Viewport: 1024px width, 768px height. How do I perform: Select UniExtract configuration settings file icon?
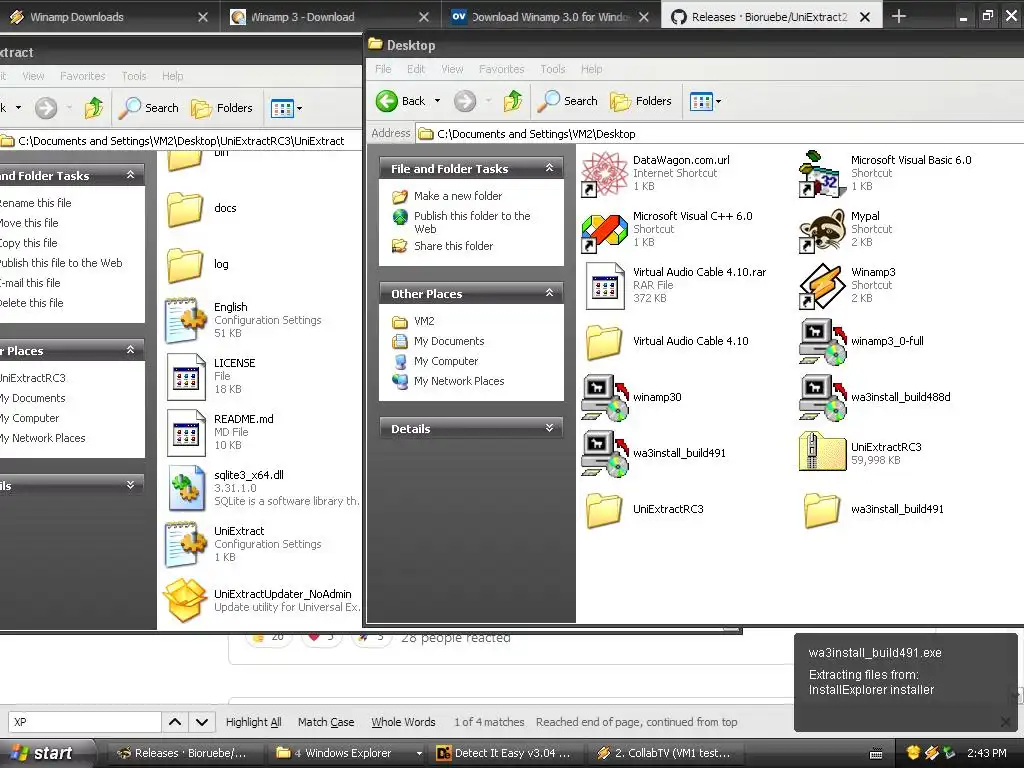coord(185,544)
